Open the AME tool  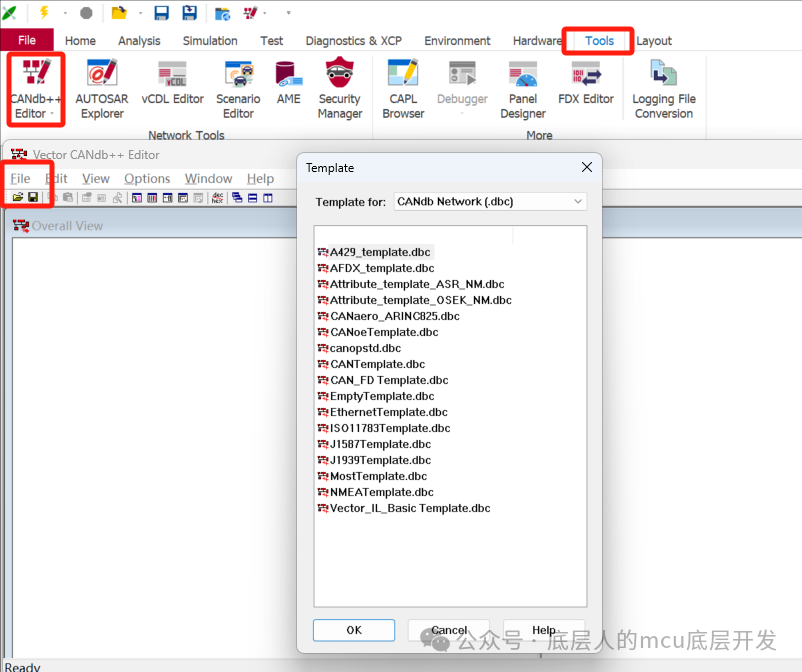click(288, 82)
